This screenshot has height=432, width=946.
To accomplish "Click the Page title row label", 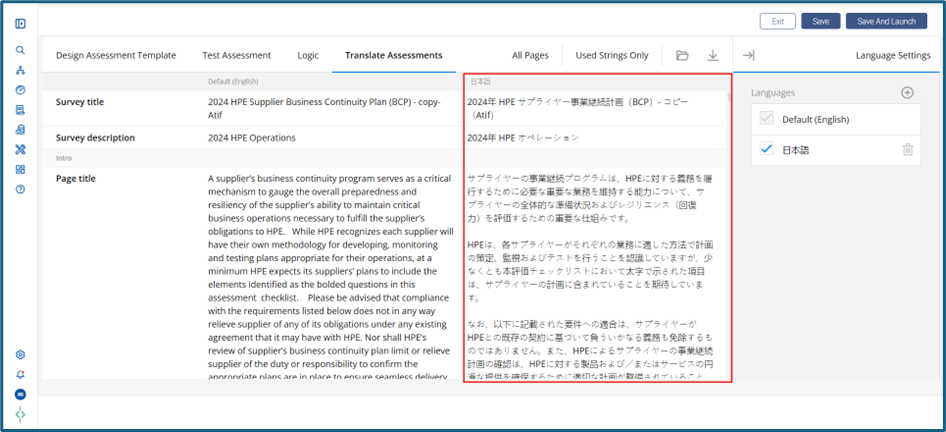I will 75,178.
